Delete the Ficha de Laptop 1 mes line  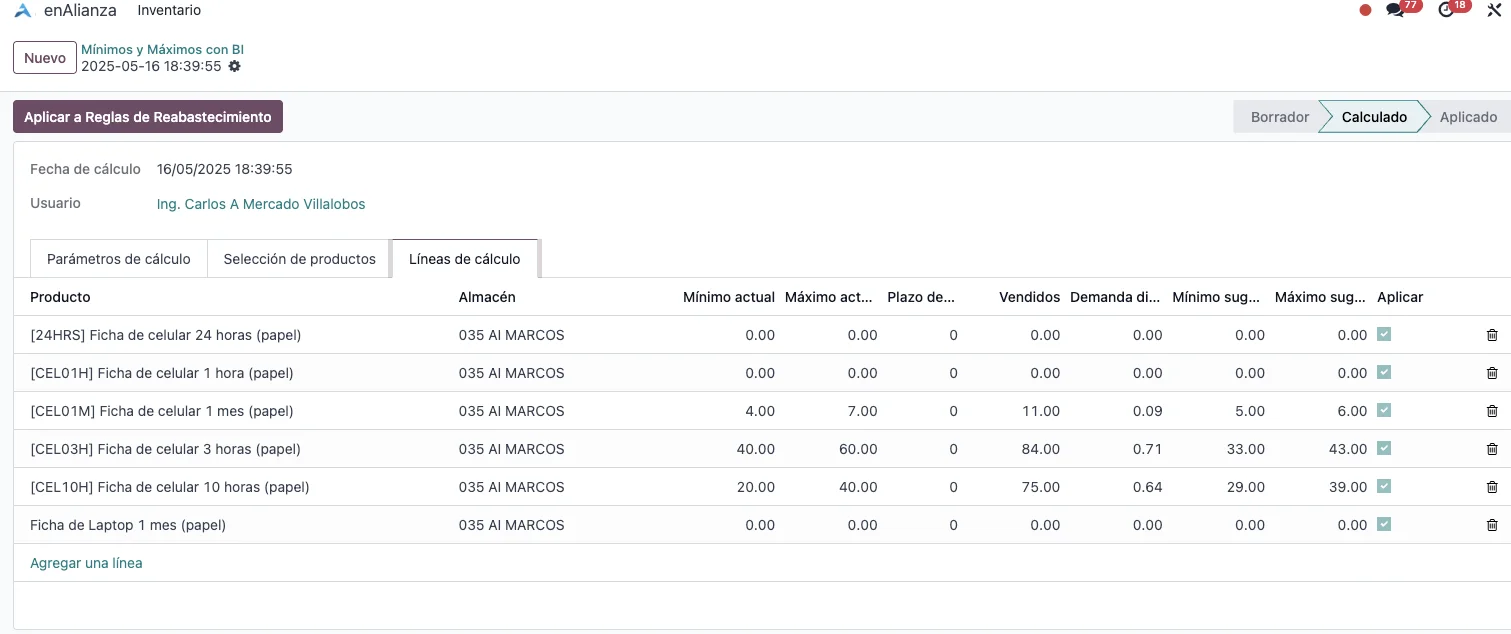1492,525
